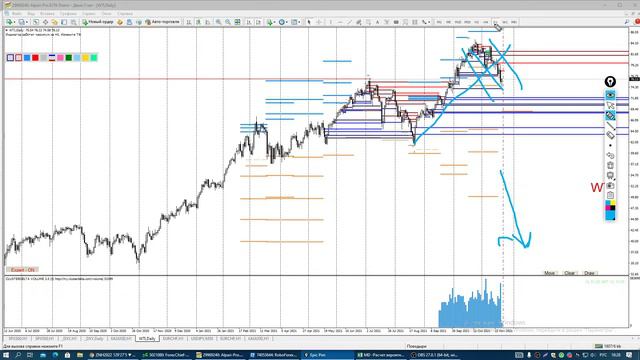Open Windows Start menu
This screenshot has height=360, width=640.
(6, 355)
